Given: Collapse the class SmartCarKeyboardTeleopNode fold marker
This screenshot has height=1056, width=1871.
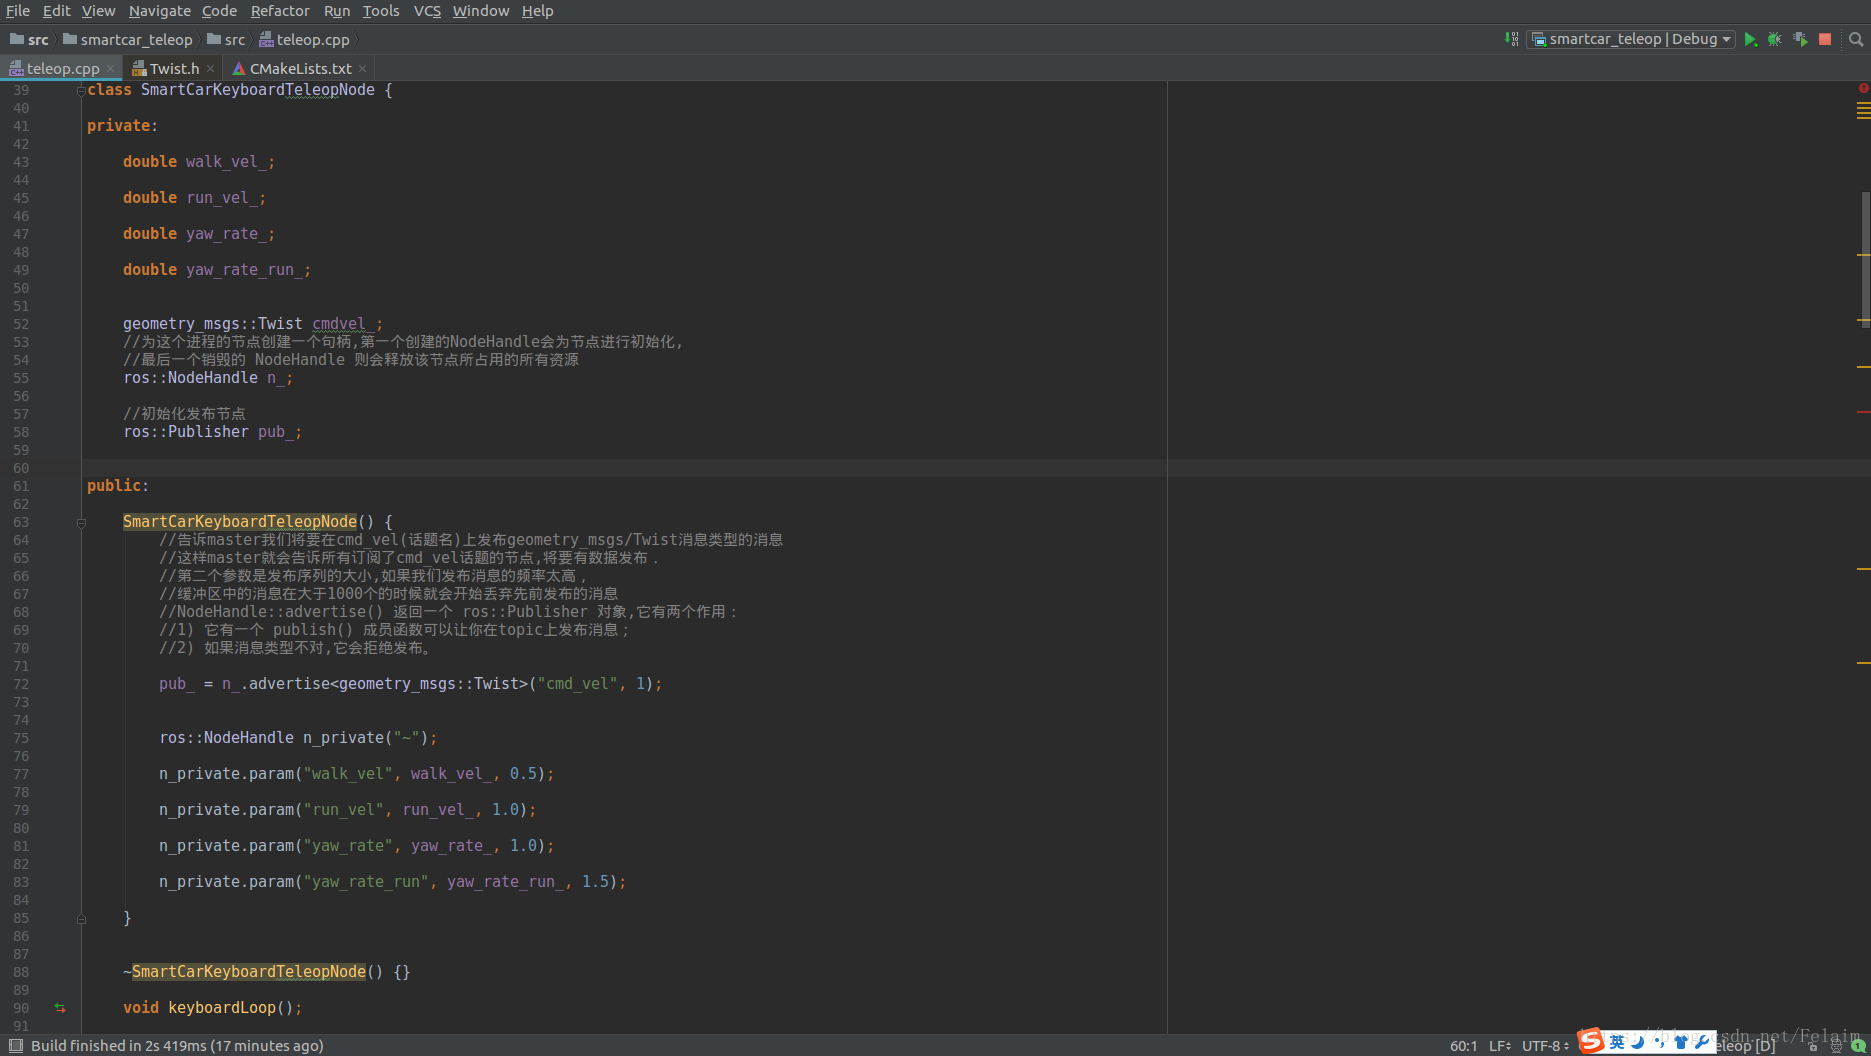Looking at the screenshot, I should coord(81,90).
